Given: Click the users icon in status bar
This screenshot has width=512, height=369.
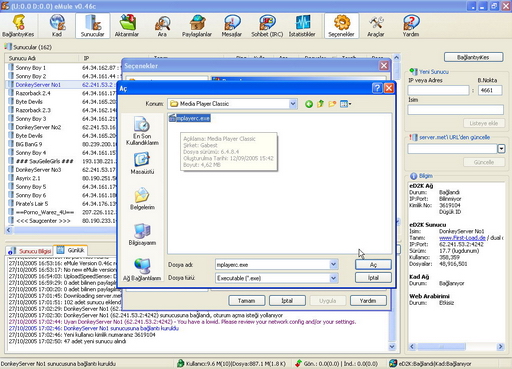Looking at the screenshot, I should [x=180, y=364].
